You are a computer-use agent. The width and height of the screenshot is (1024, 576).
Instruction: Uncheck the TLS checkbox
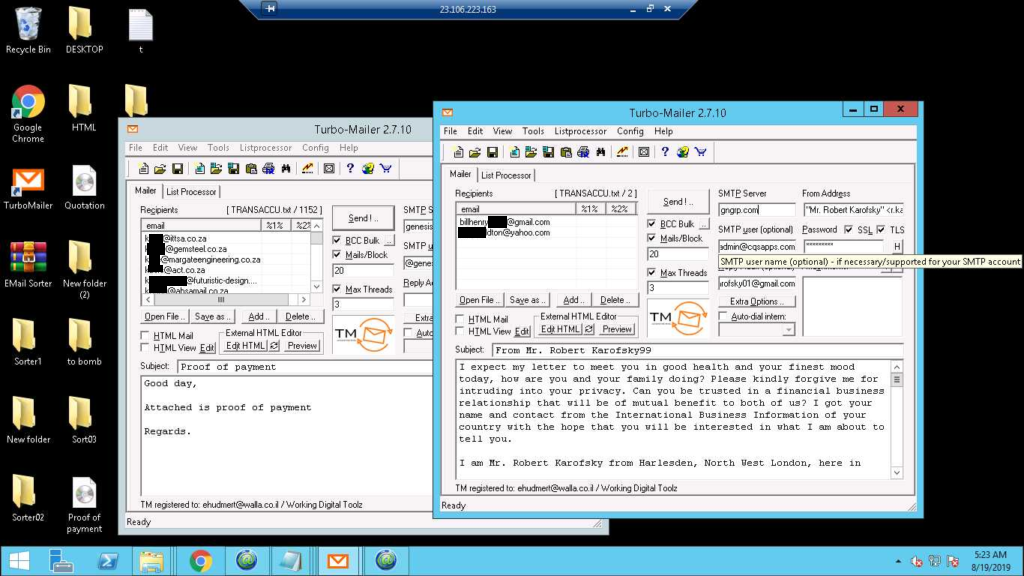point(881,230)
